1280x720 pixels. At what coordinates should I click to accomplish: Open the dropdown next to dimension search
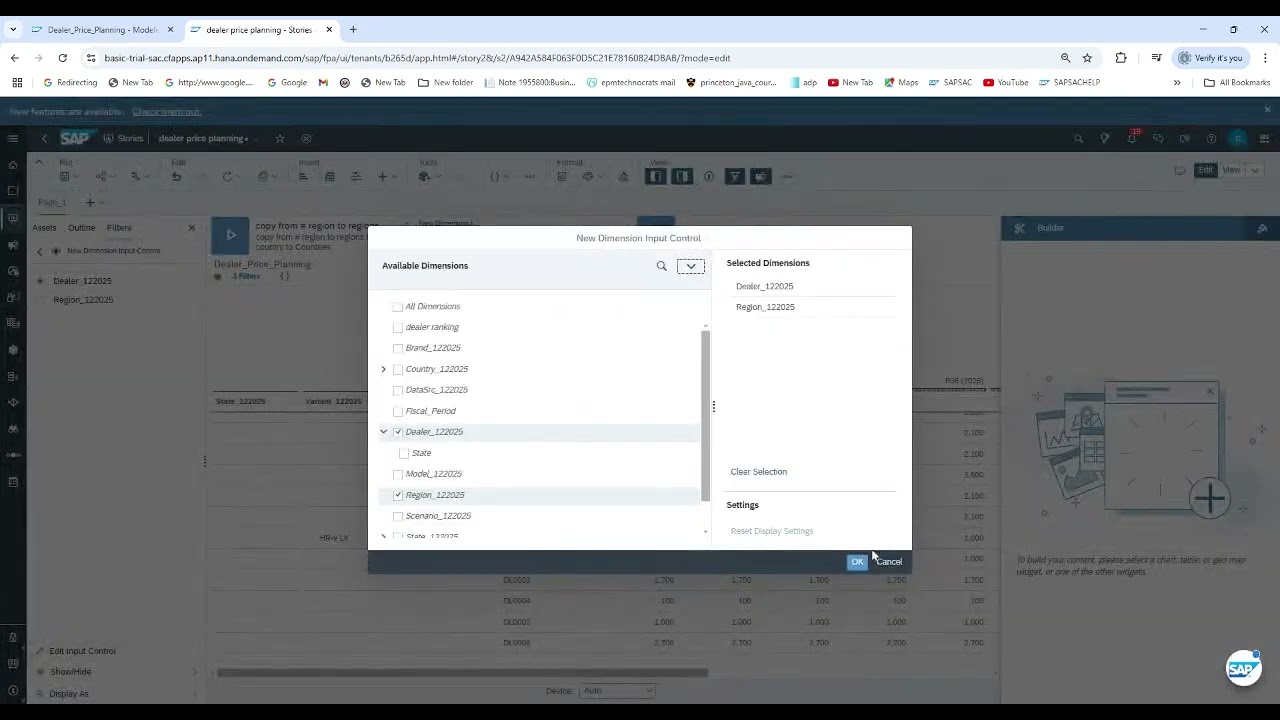pos(691,266)
